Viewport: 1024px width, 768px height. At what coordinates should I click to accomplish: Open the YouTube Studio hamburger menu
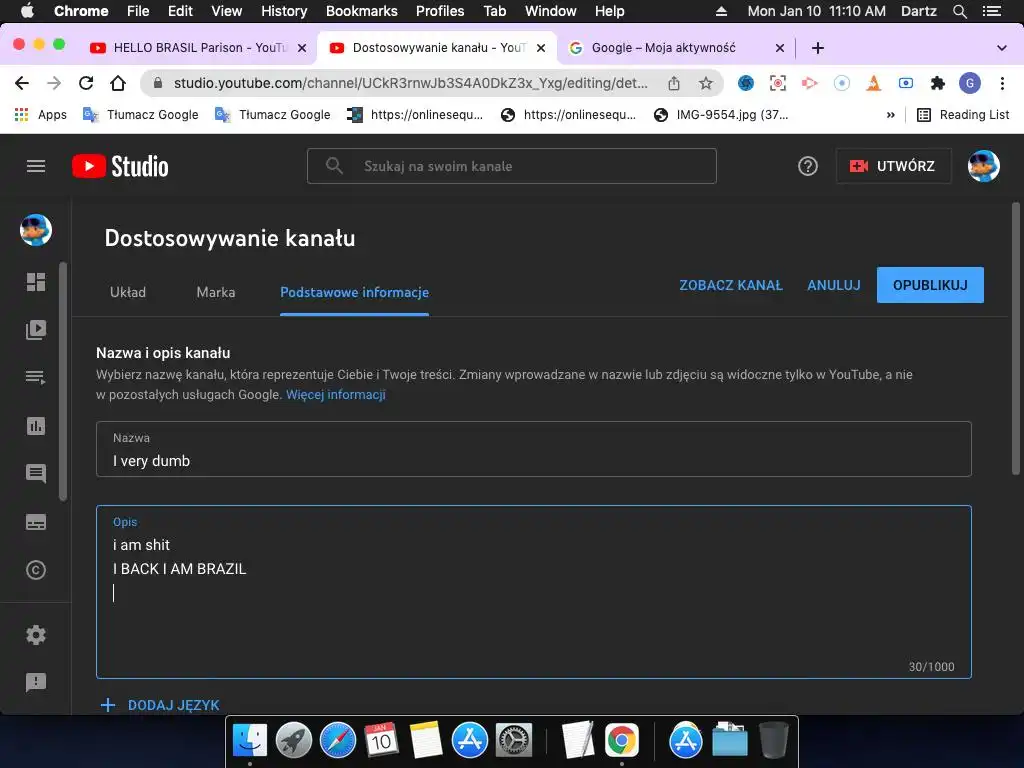pos(36,166)
